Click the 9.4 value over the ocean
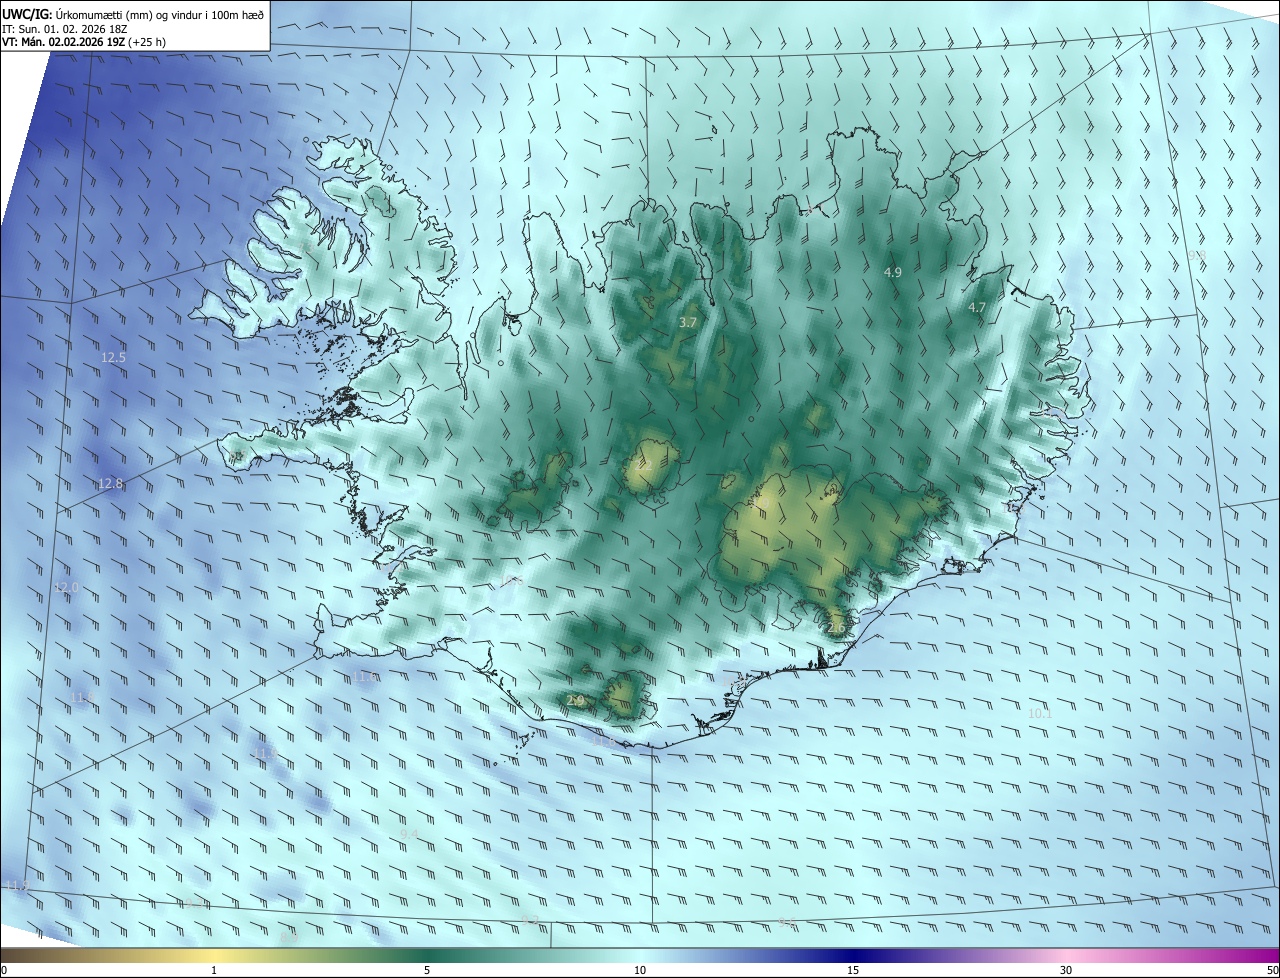This screenshot has height=978, width=1280. [409, 834]
